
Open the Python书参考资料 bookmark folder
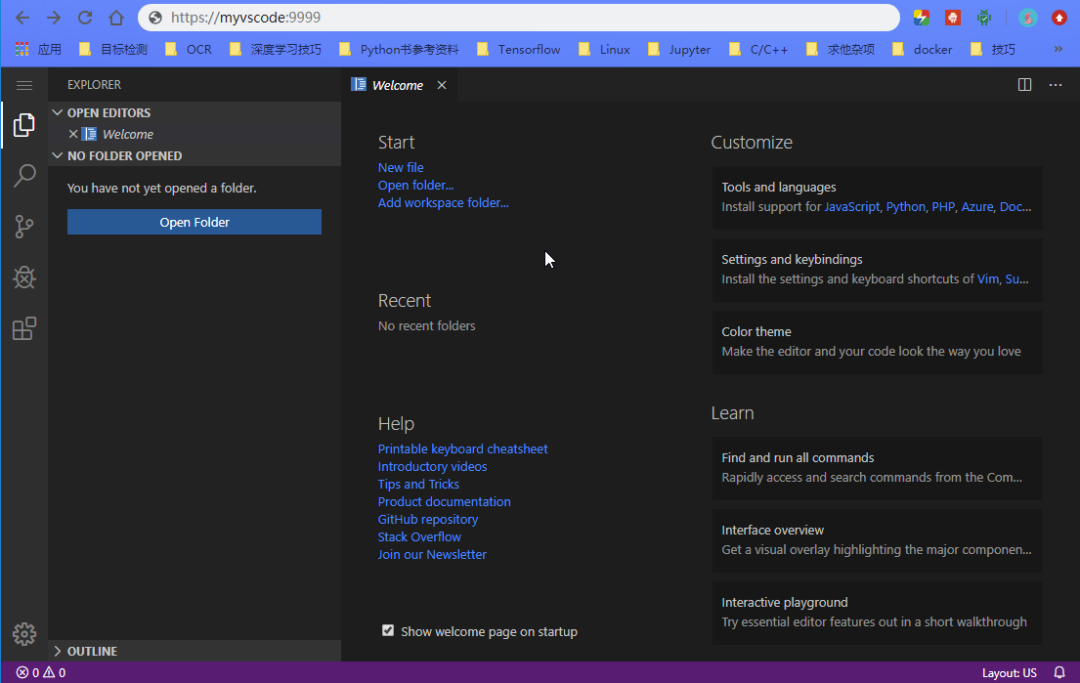399,50
